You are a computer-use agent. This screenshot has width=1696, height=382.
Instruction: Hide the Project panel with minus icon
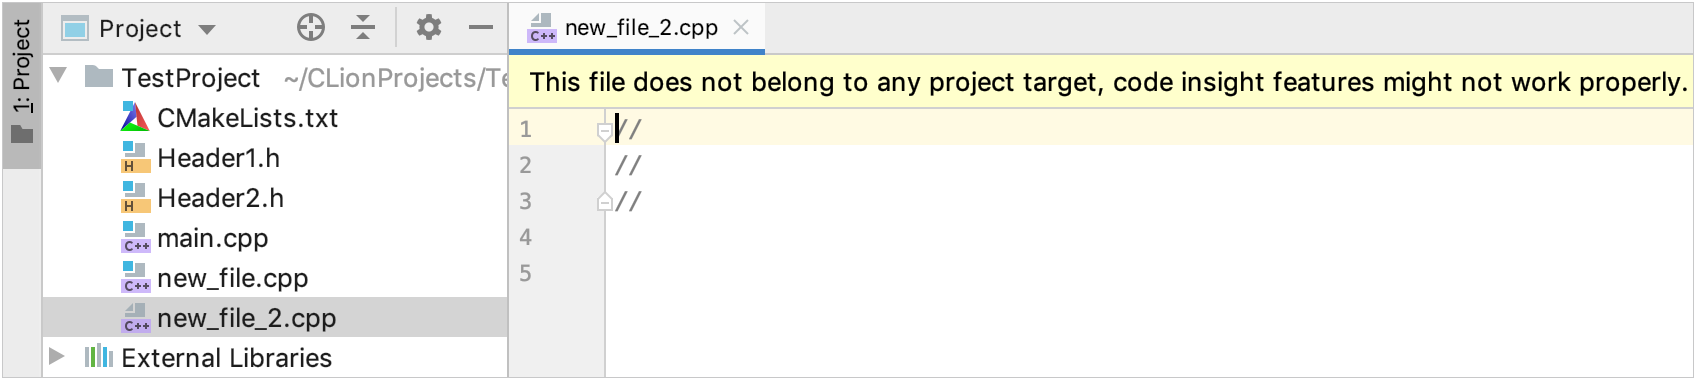481,28
